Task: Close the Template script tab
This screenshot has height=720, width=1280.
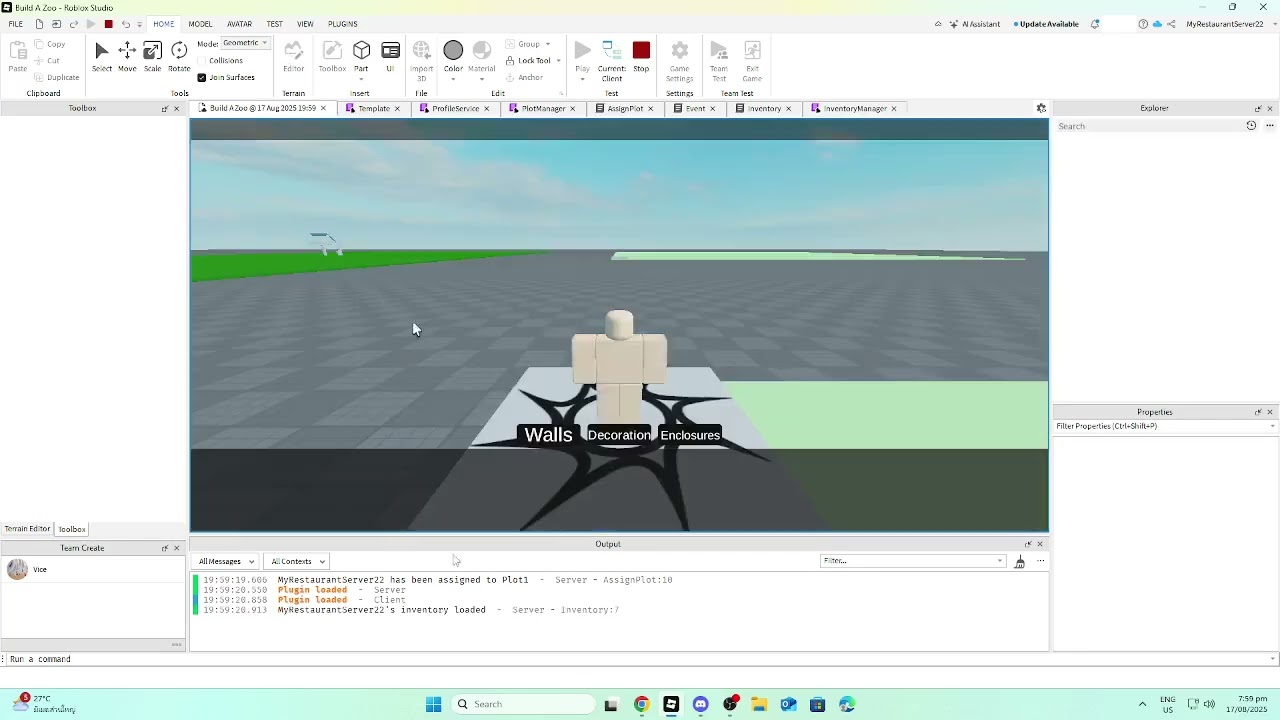Action: coord(397,109)
